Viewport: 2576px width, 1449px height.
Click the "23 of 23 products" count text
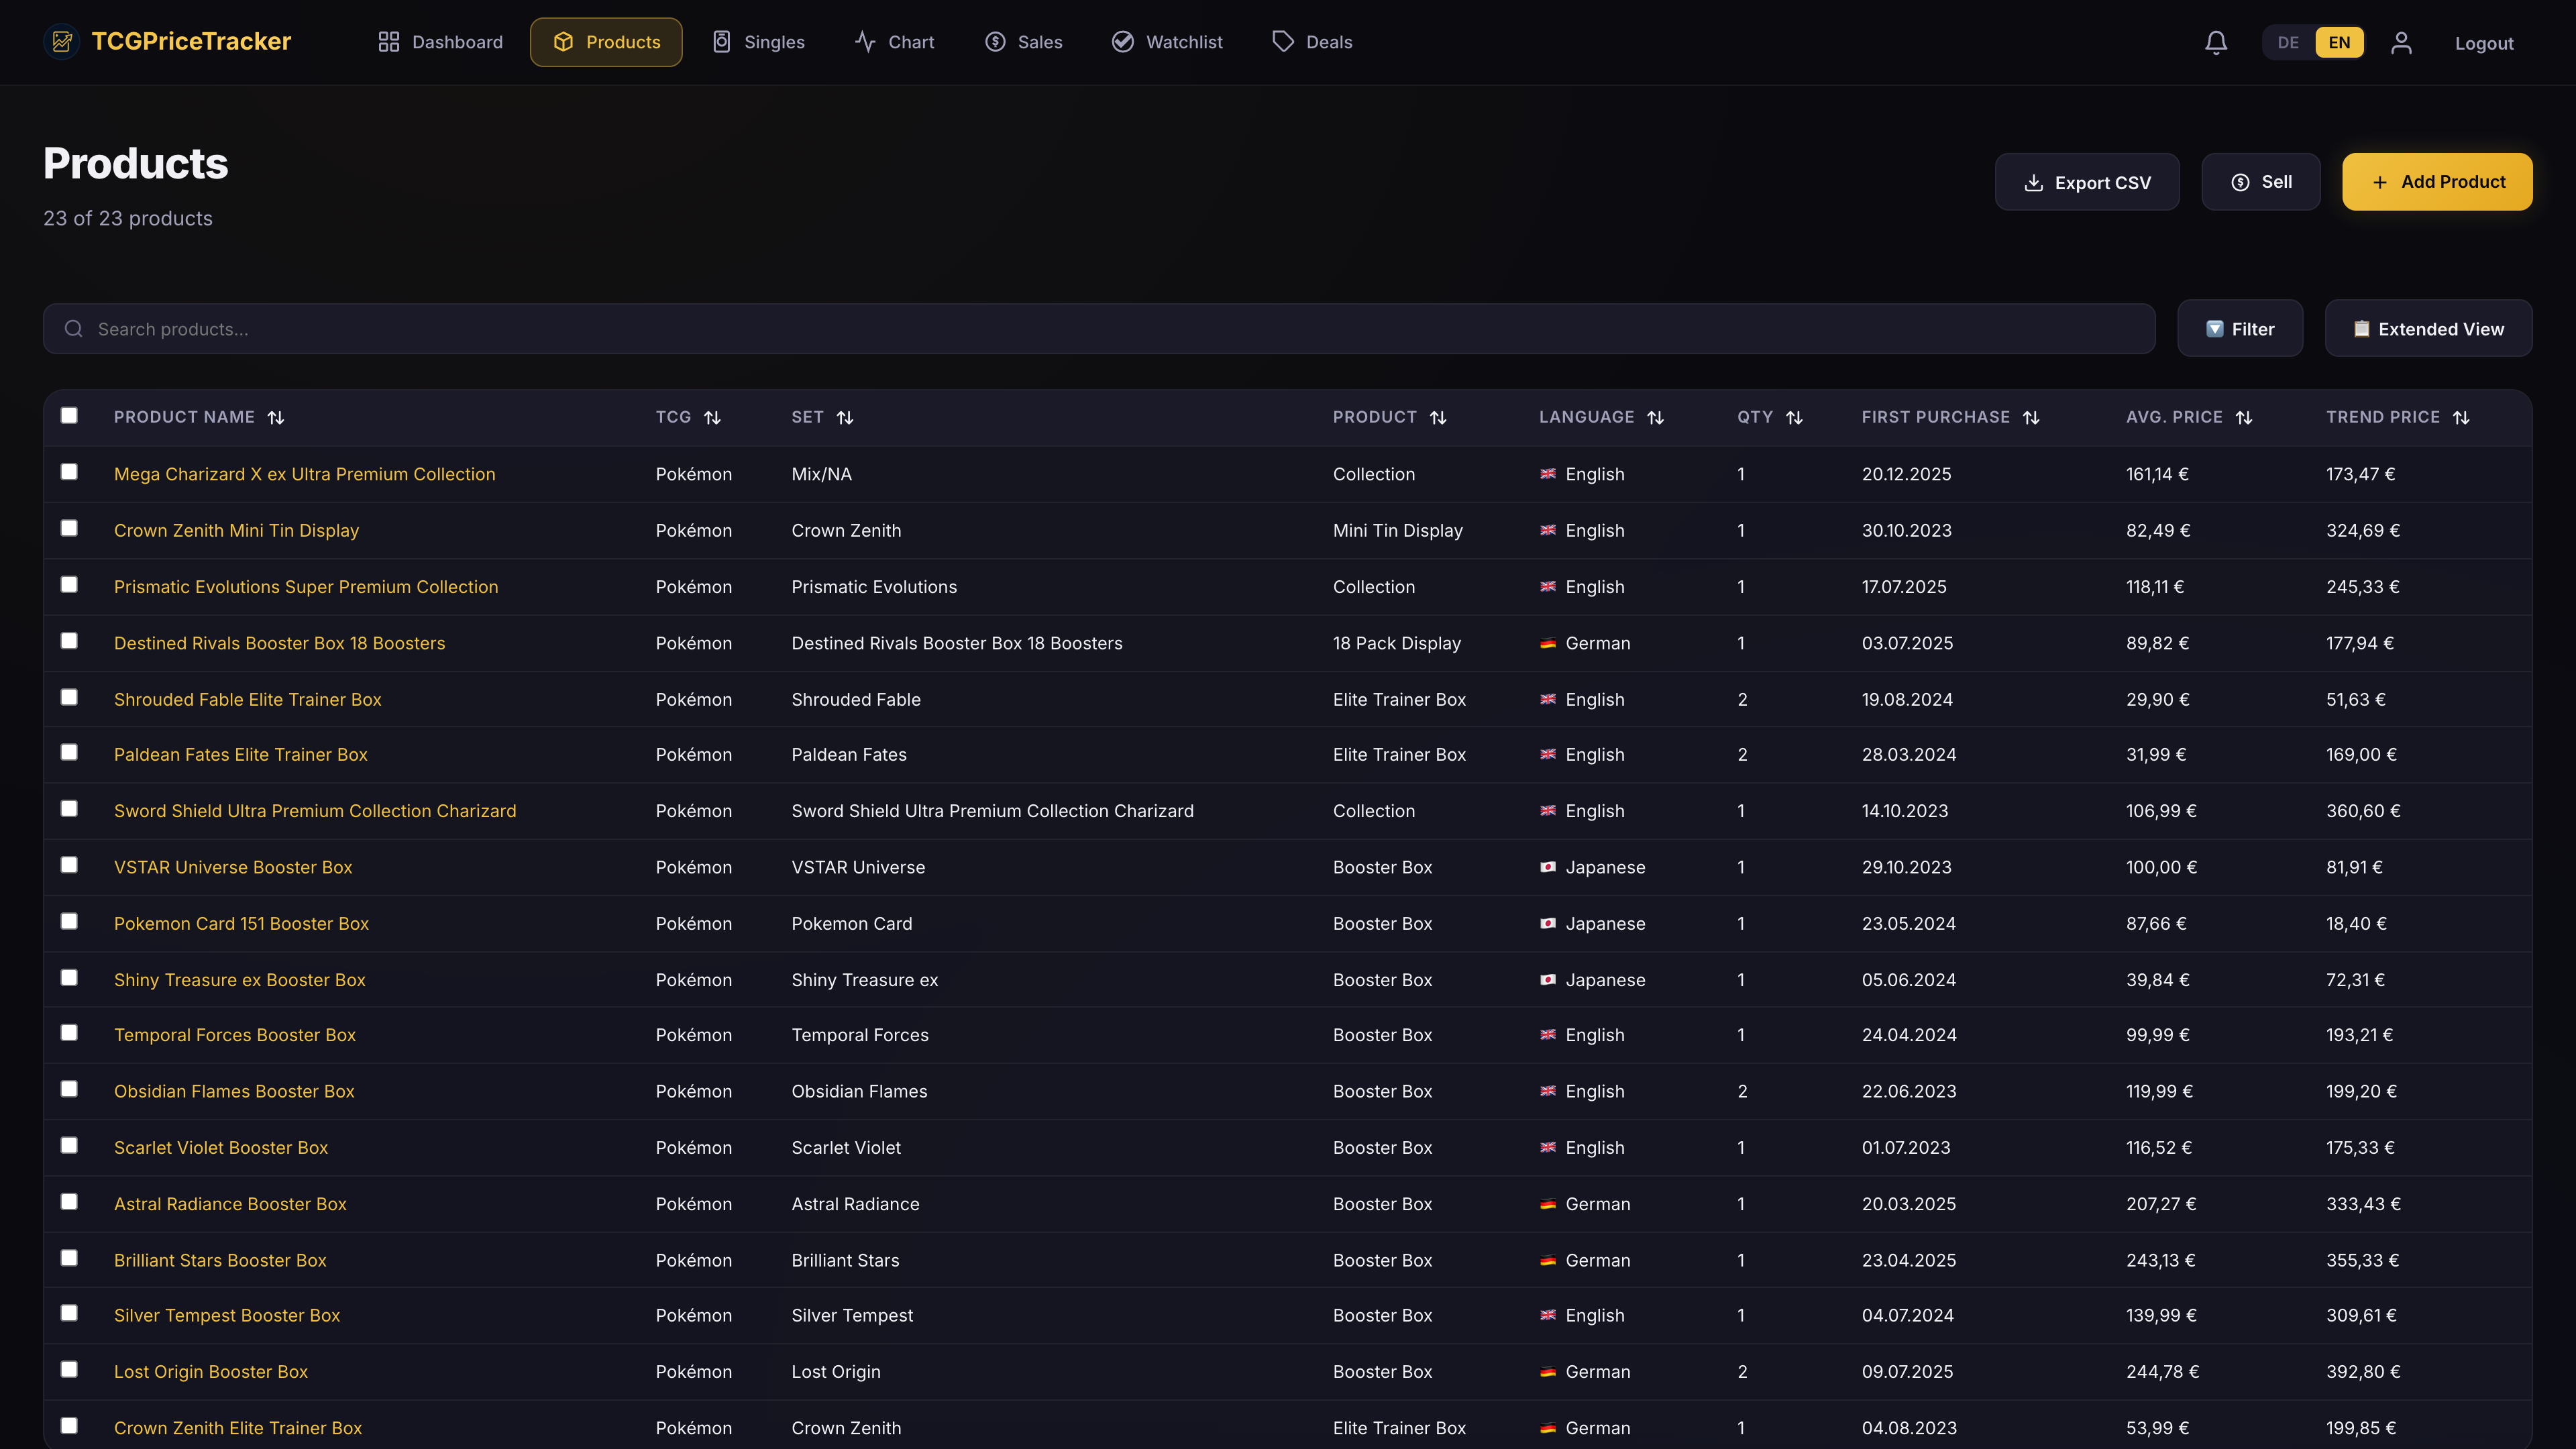point(128,218)
